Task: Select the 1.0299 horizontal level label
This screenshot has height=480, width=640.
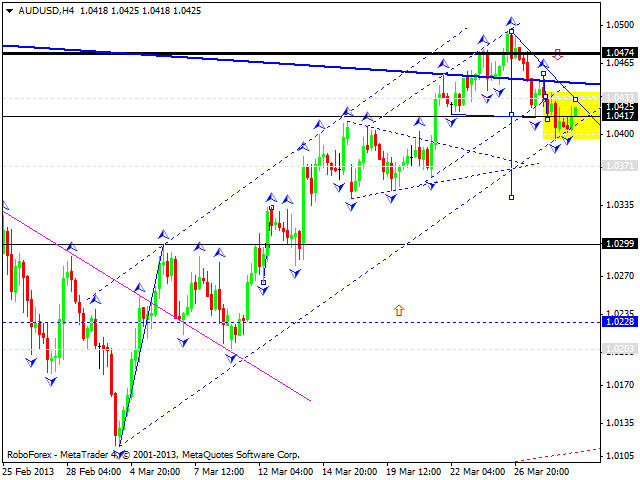Action: [x=621, y=244]
